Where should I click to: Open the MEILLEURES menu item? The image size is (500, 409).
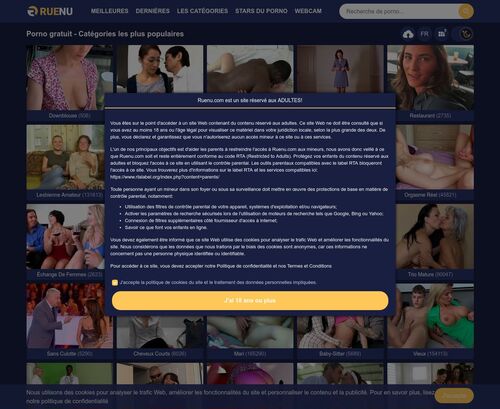(109, 11)
